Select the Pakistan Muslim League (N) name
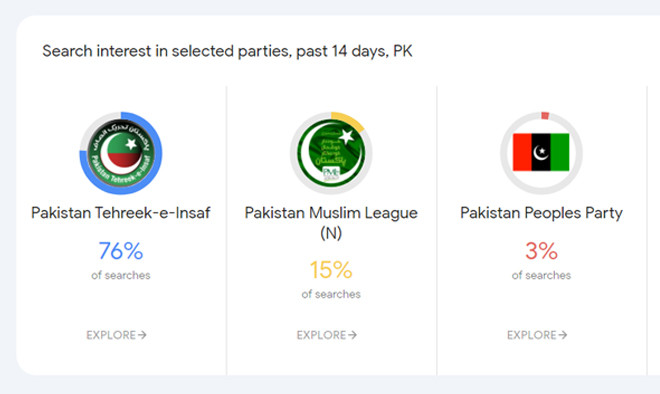 331,223
